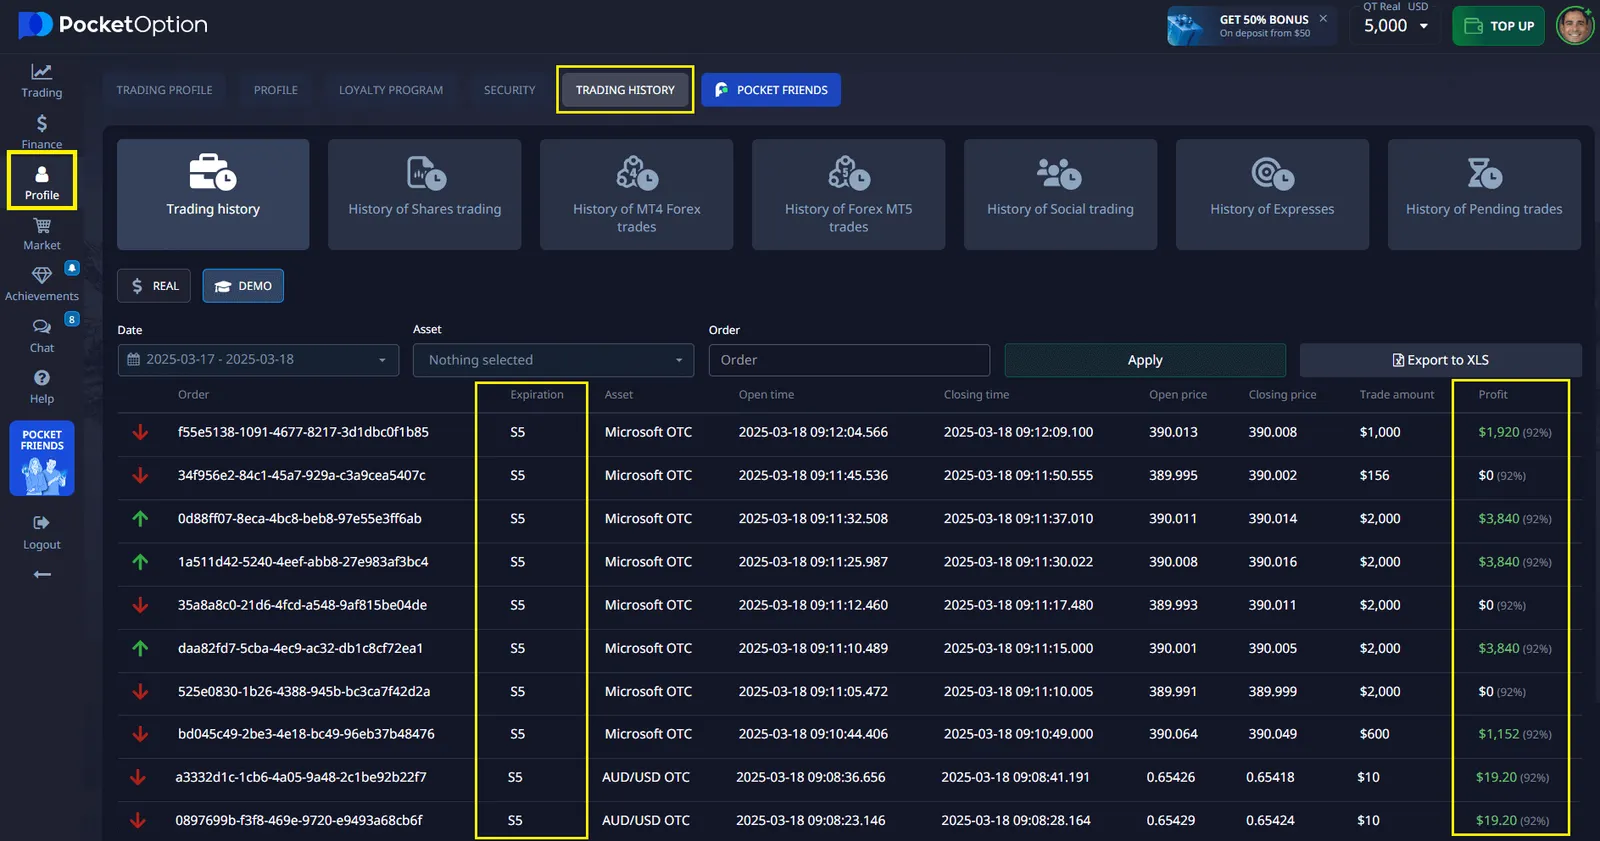This screenshot has width=1600, height=841.
Task: Open the Trading section in sidebar
Action: click(41, 80)
